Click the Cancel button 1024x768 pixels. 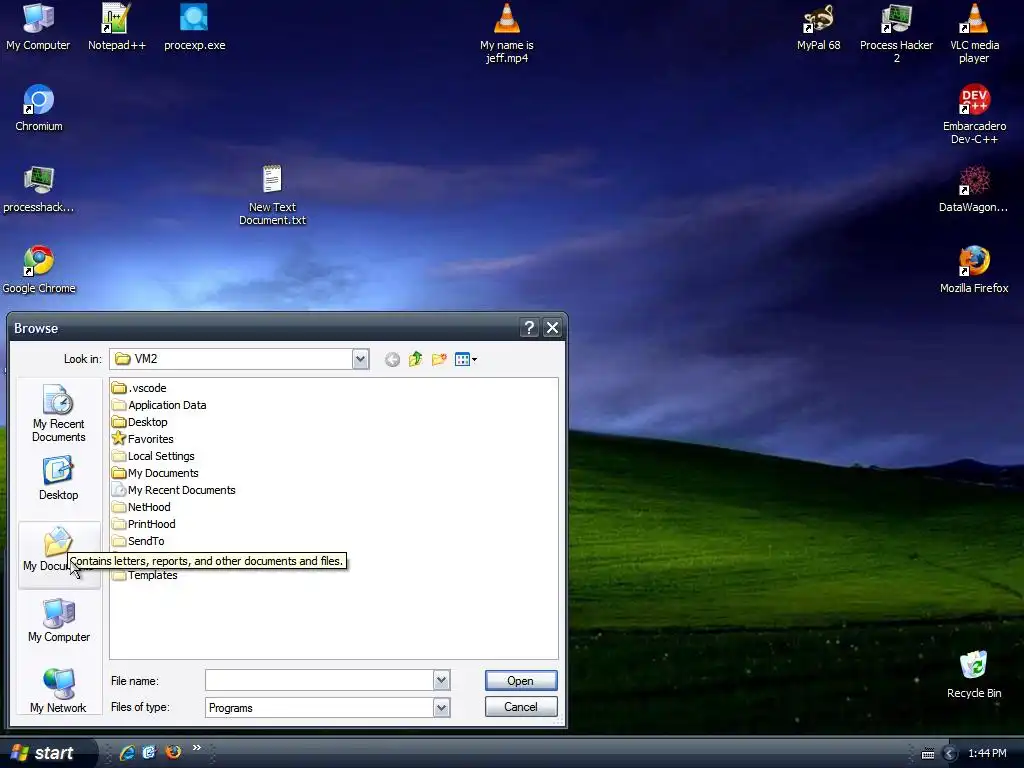[520, 707]
